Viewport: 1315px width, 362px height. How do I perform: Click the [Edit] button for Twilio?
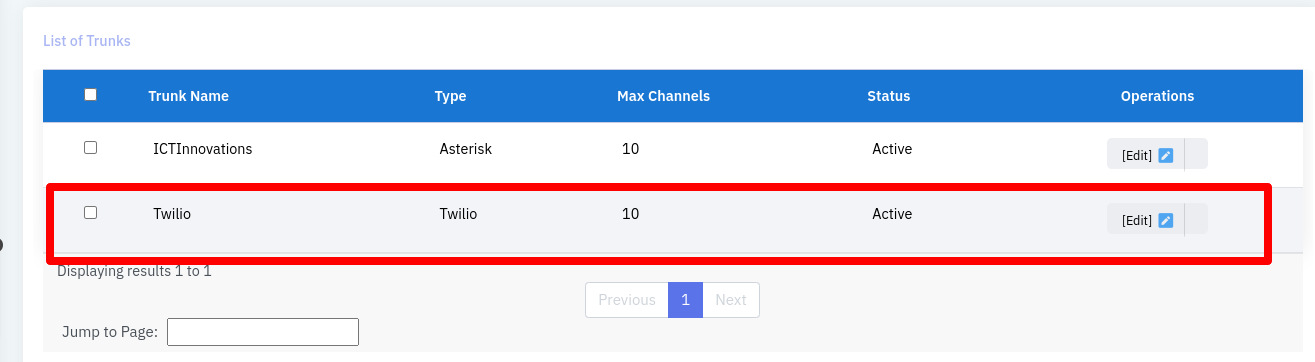[1146, 219]
